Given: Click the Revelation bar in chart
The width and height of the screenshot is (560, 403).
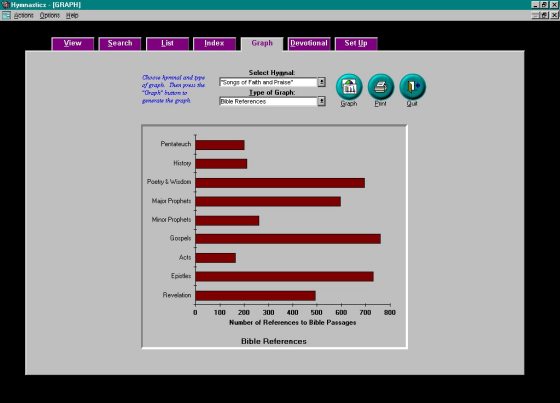Looking at the screenshot, I should [x=255, y=295].
